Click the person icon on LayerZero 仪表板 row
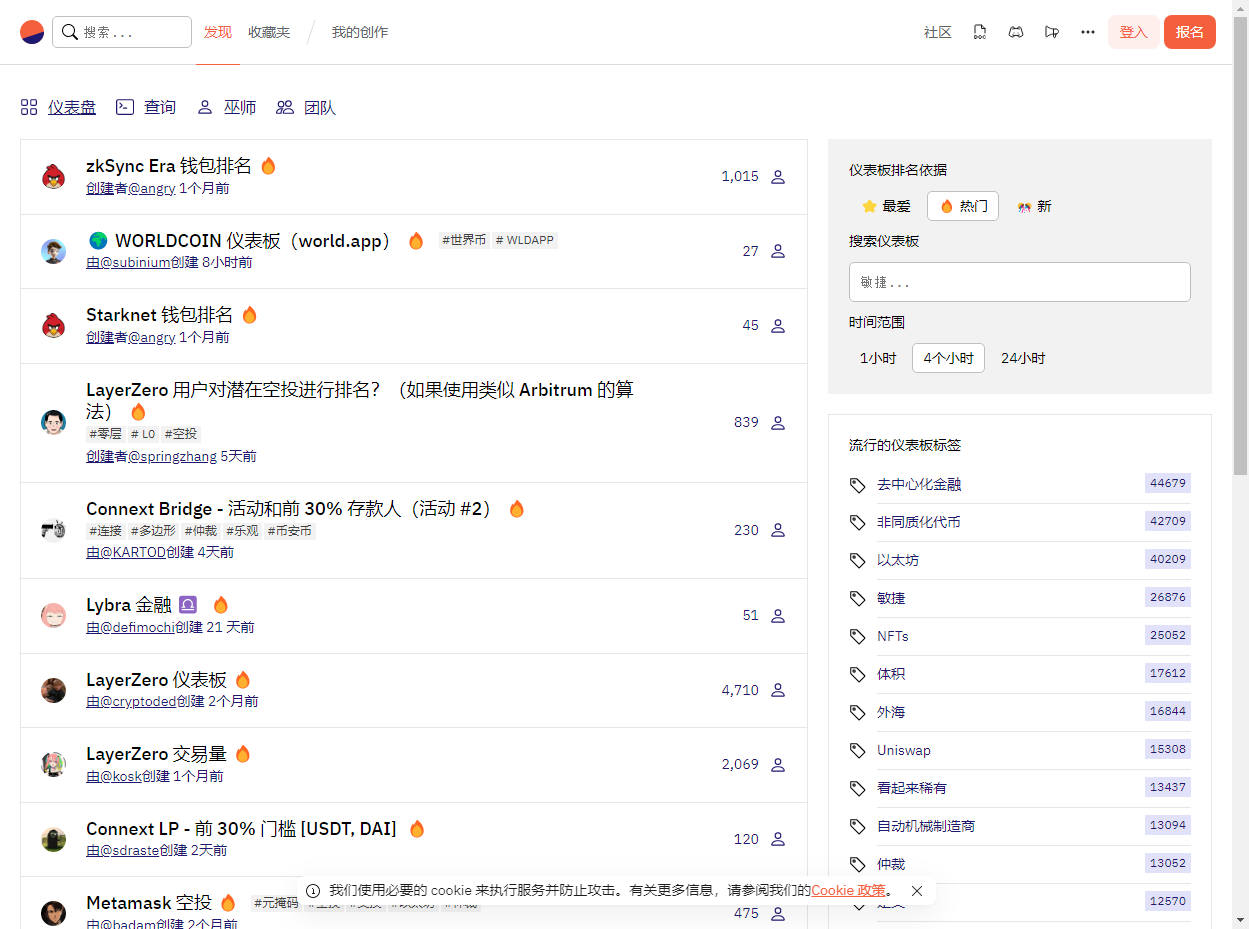Image resolution: width=1249 pixels, height=929 pixels. click(778, 691)
